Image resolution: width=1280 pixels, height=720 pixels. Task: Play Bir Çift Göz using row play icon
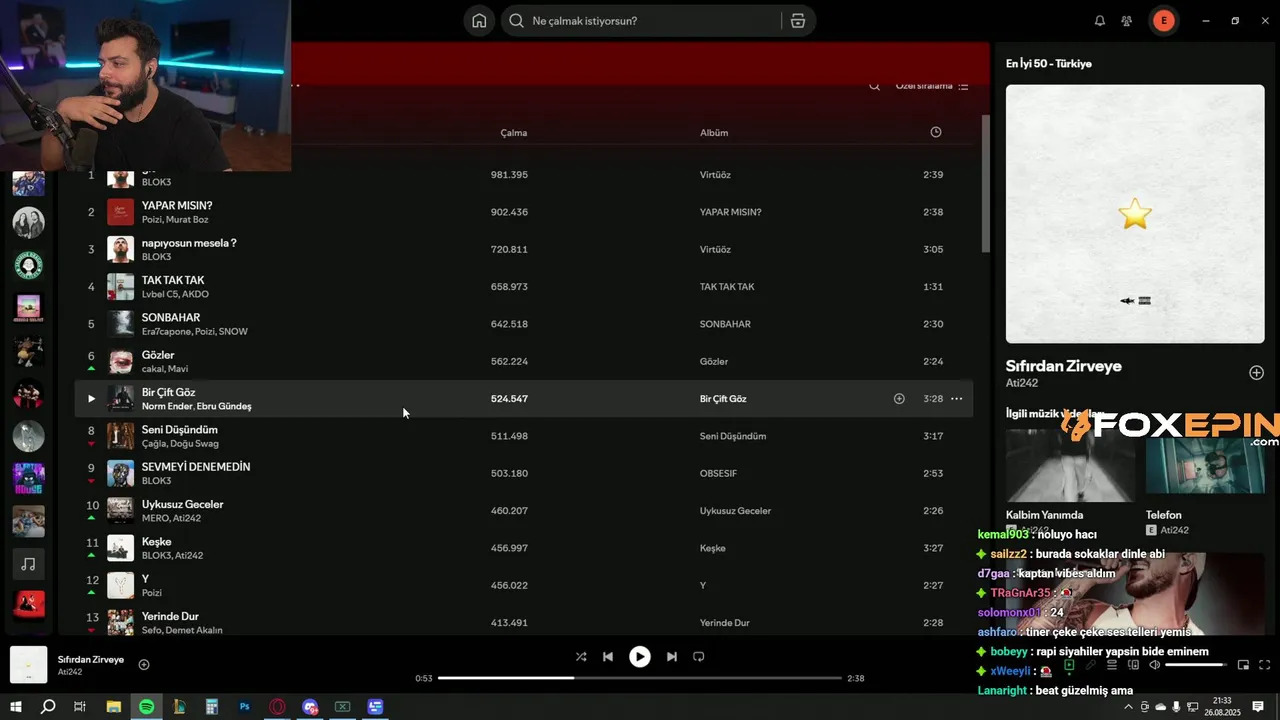[91, 399]
